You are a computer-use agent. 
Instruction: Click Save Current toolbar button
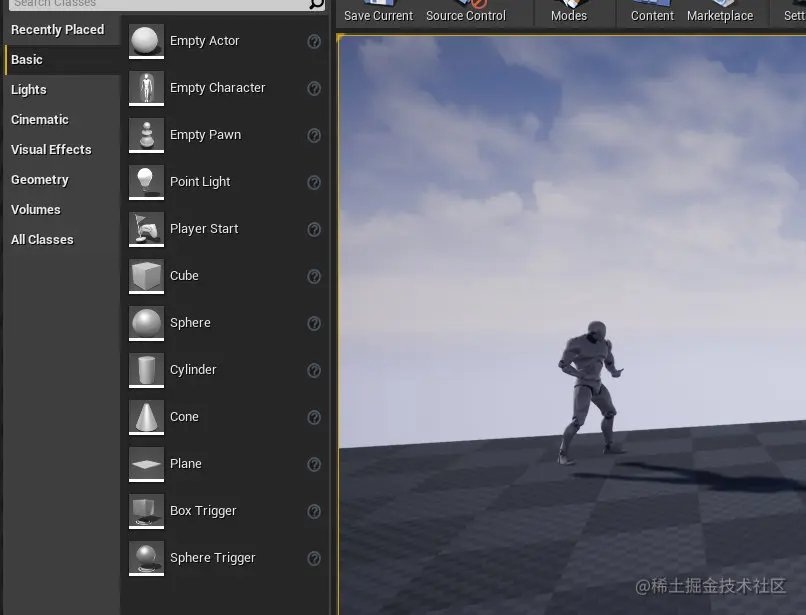click(x=378, y=12)
